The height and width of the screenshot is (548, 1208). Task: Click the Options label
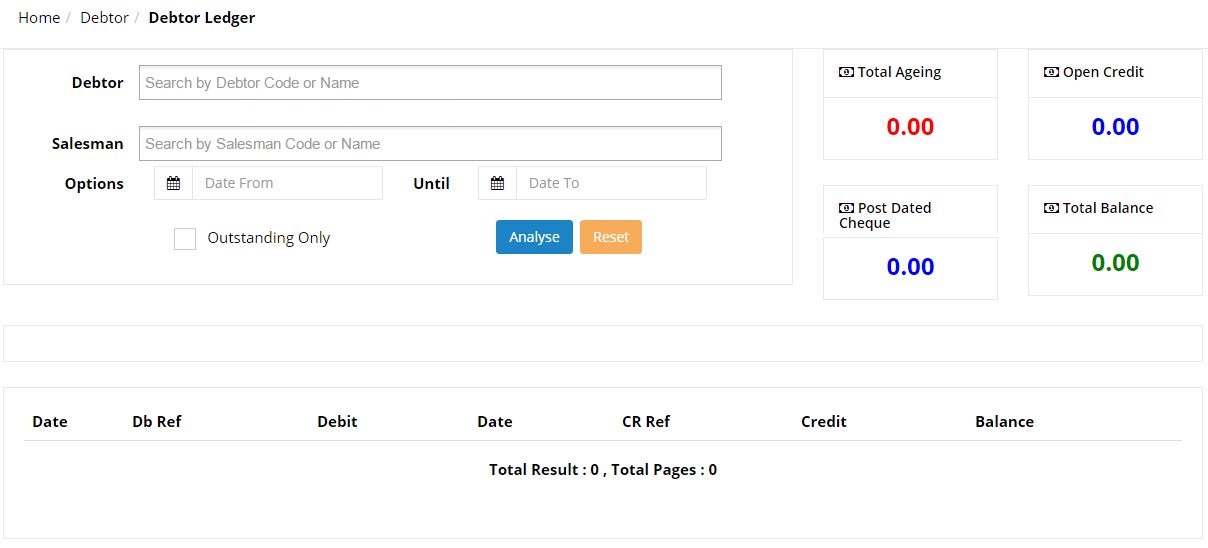coord(94,183)
